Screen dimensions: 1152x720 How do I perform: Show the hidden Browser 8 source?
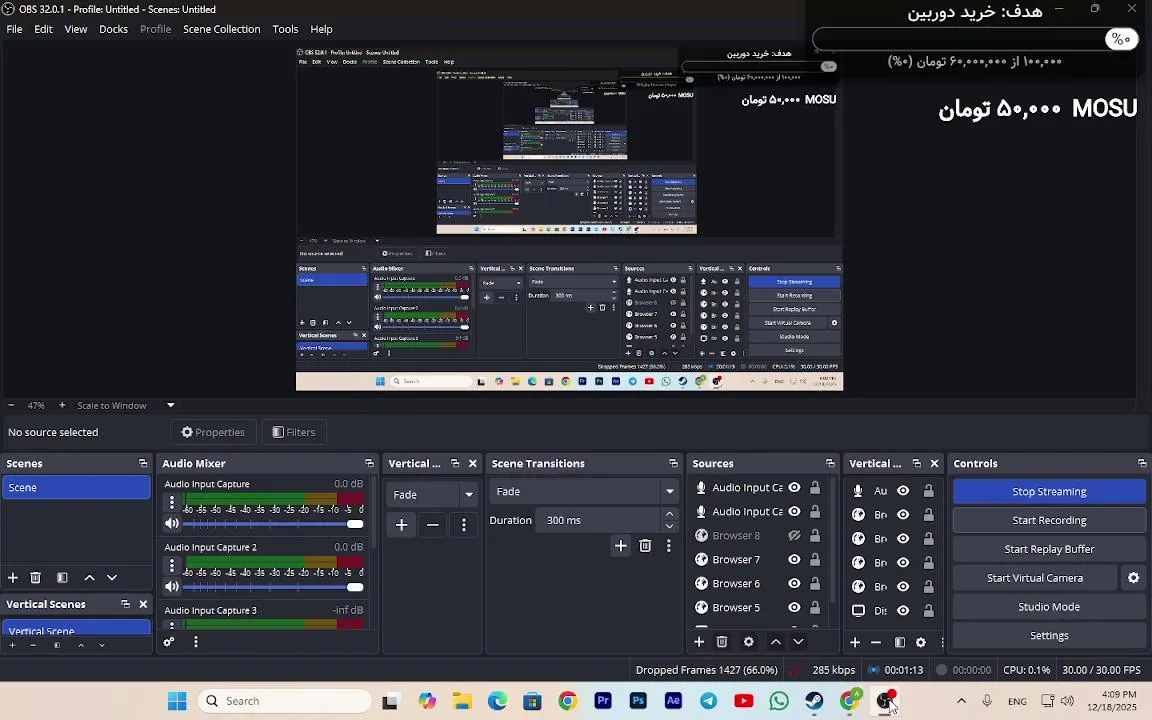(x=794, y=536)
